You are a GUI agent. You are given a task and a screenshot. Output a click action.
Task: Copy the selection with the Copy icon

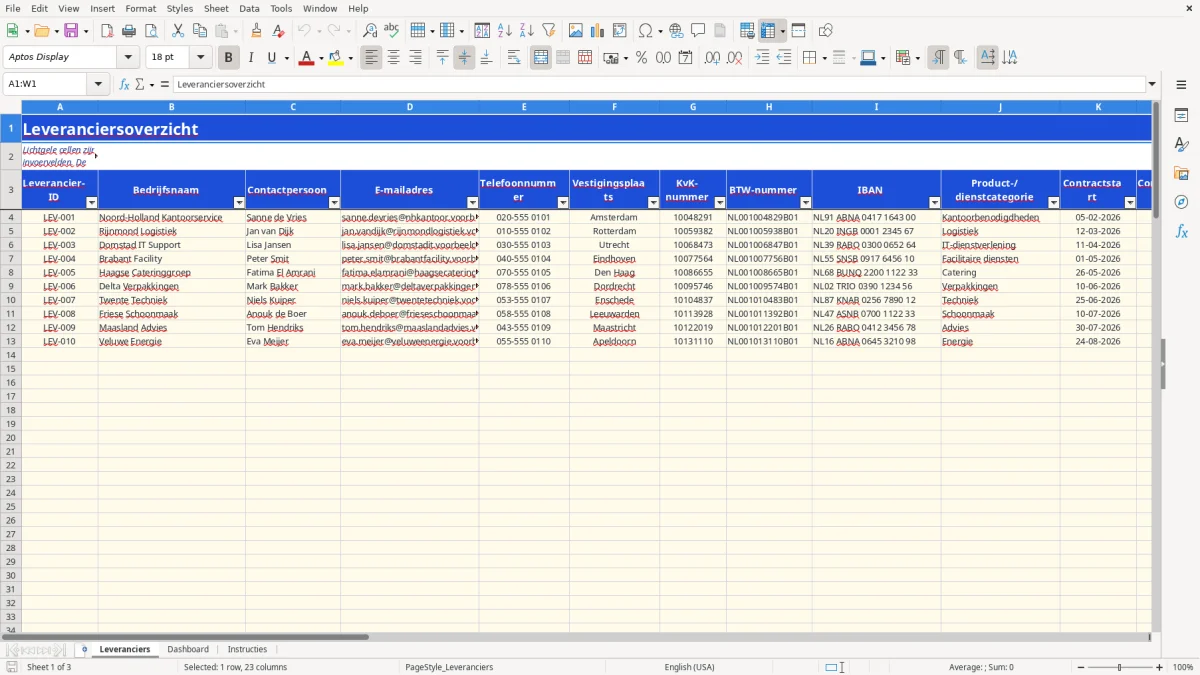pyautogui.click(x=200, y=31)
